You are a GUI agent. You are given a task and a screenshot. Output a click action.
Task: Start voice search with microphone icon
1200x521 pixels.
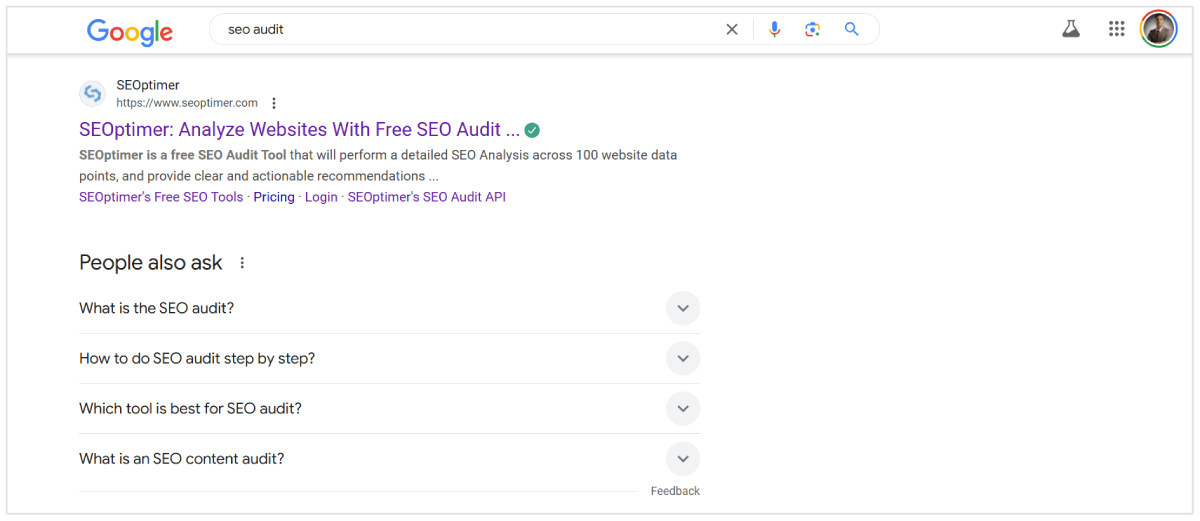774,30
